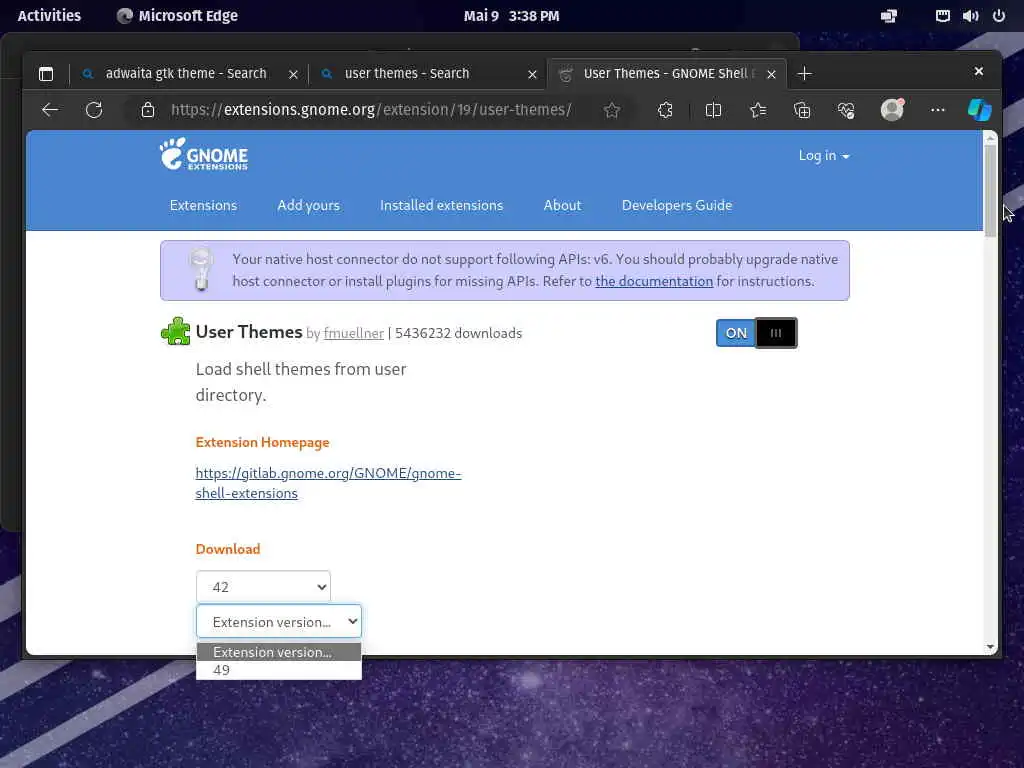The width and height of the screenshot is (1024, 768).
Task: Reload the page with refresh icon
Action: pyautogui.click(x=94, y=110)
